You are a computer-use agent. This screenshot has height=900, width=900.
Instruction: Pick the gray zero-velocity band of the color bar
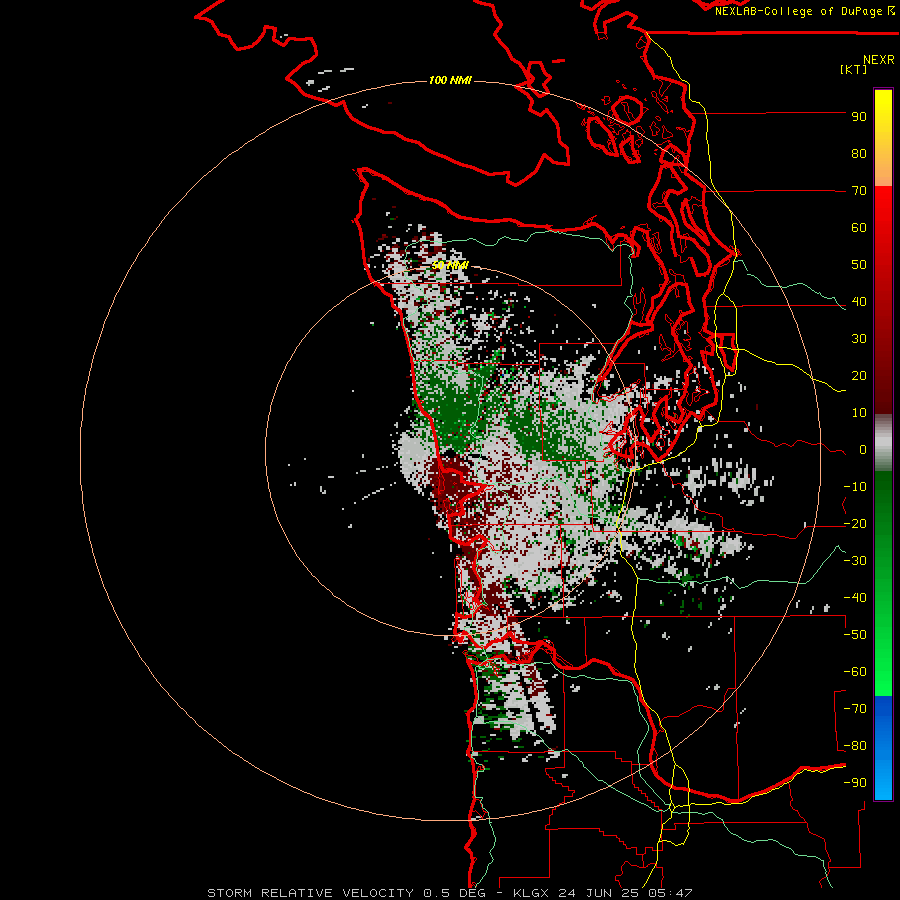[x=883, y=443]
